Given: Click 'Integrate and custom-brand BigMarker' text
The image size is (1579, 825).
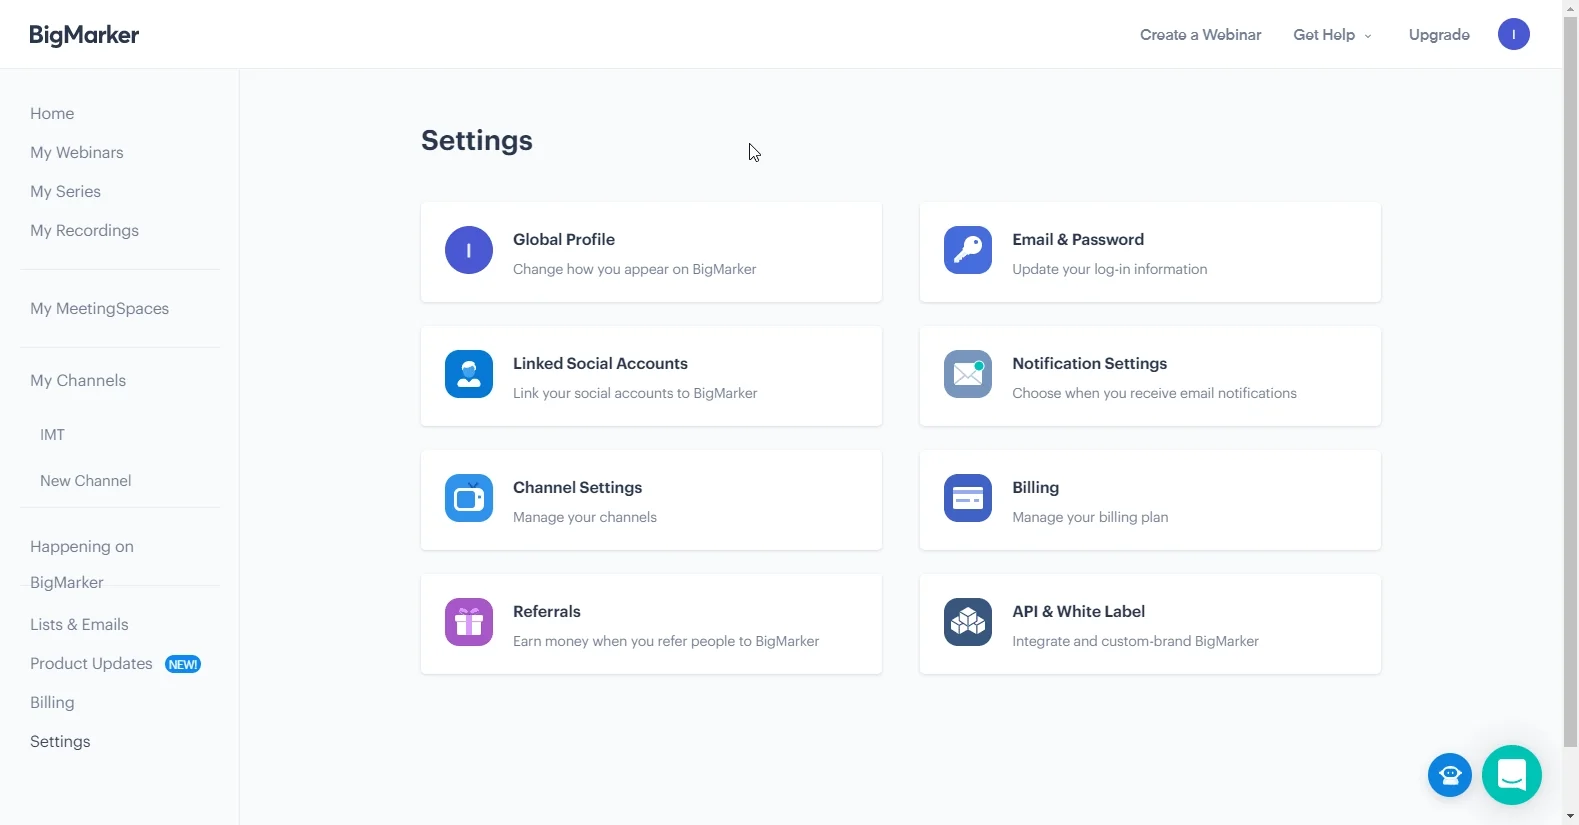Looking at the screenshot, I should click(1135, 642).
